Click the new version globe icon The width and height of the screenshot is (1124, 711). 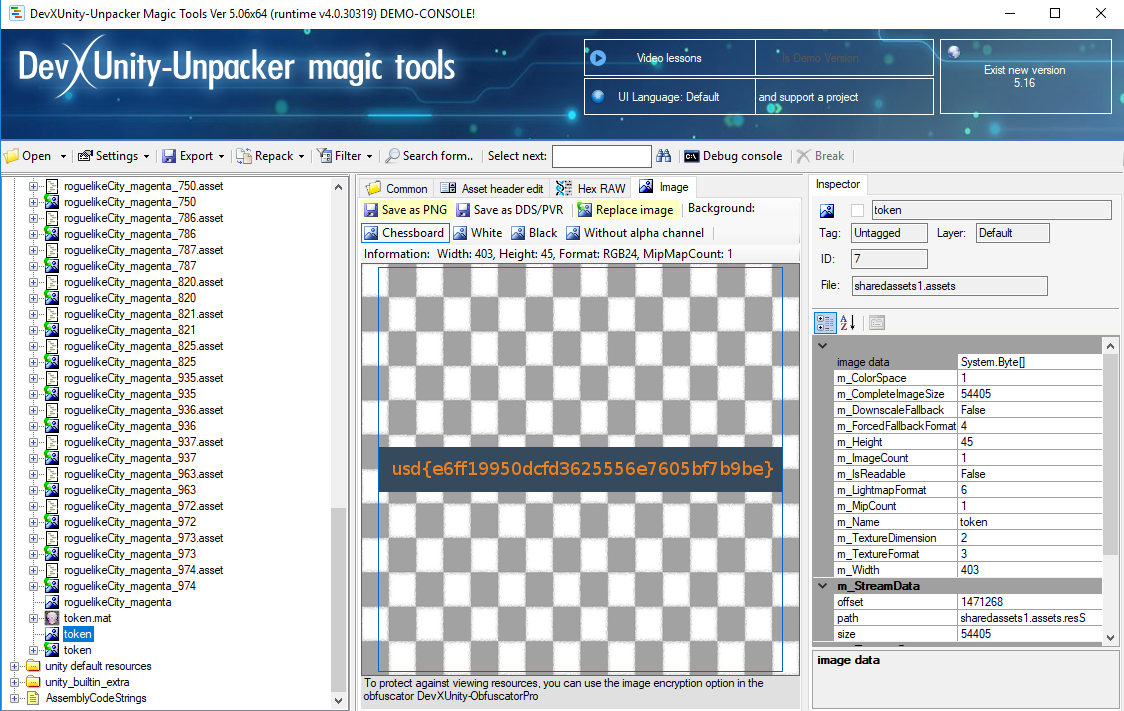point(954,52)
